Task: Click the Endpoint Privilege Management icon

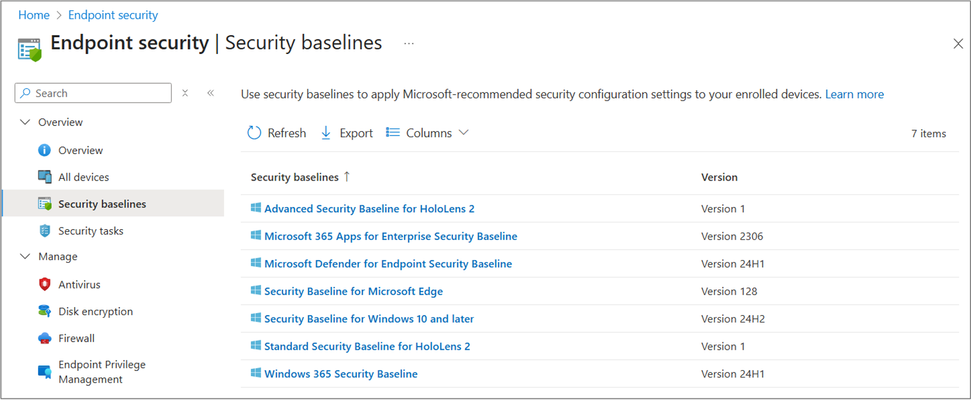Action: [44, 372]
